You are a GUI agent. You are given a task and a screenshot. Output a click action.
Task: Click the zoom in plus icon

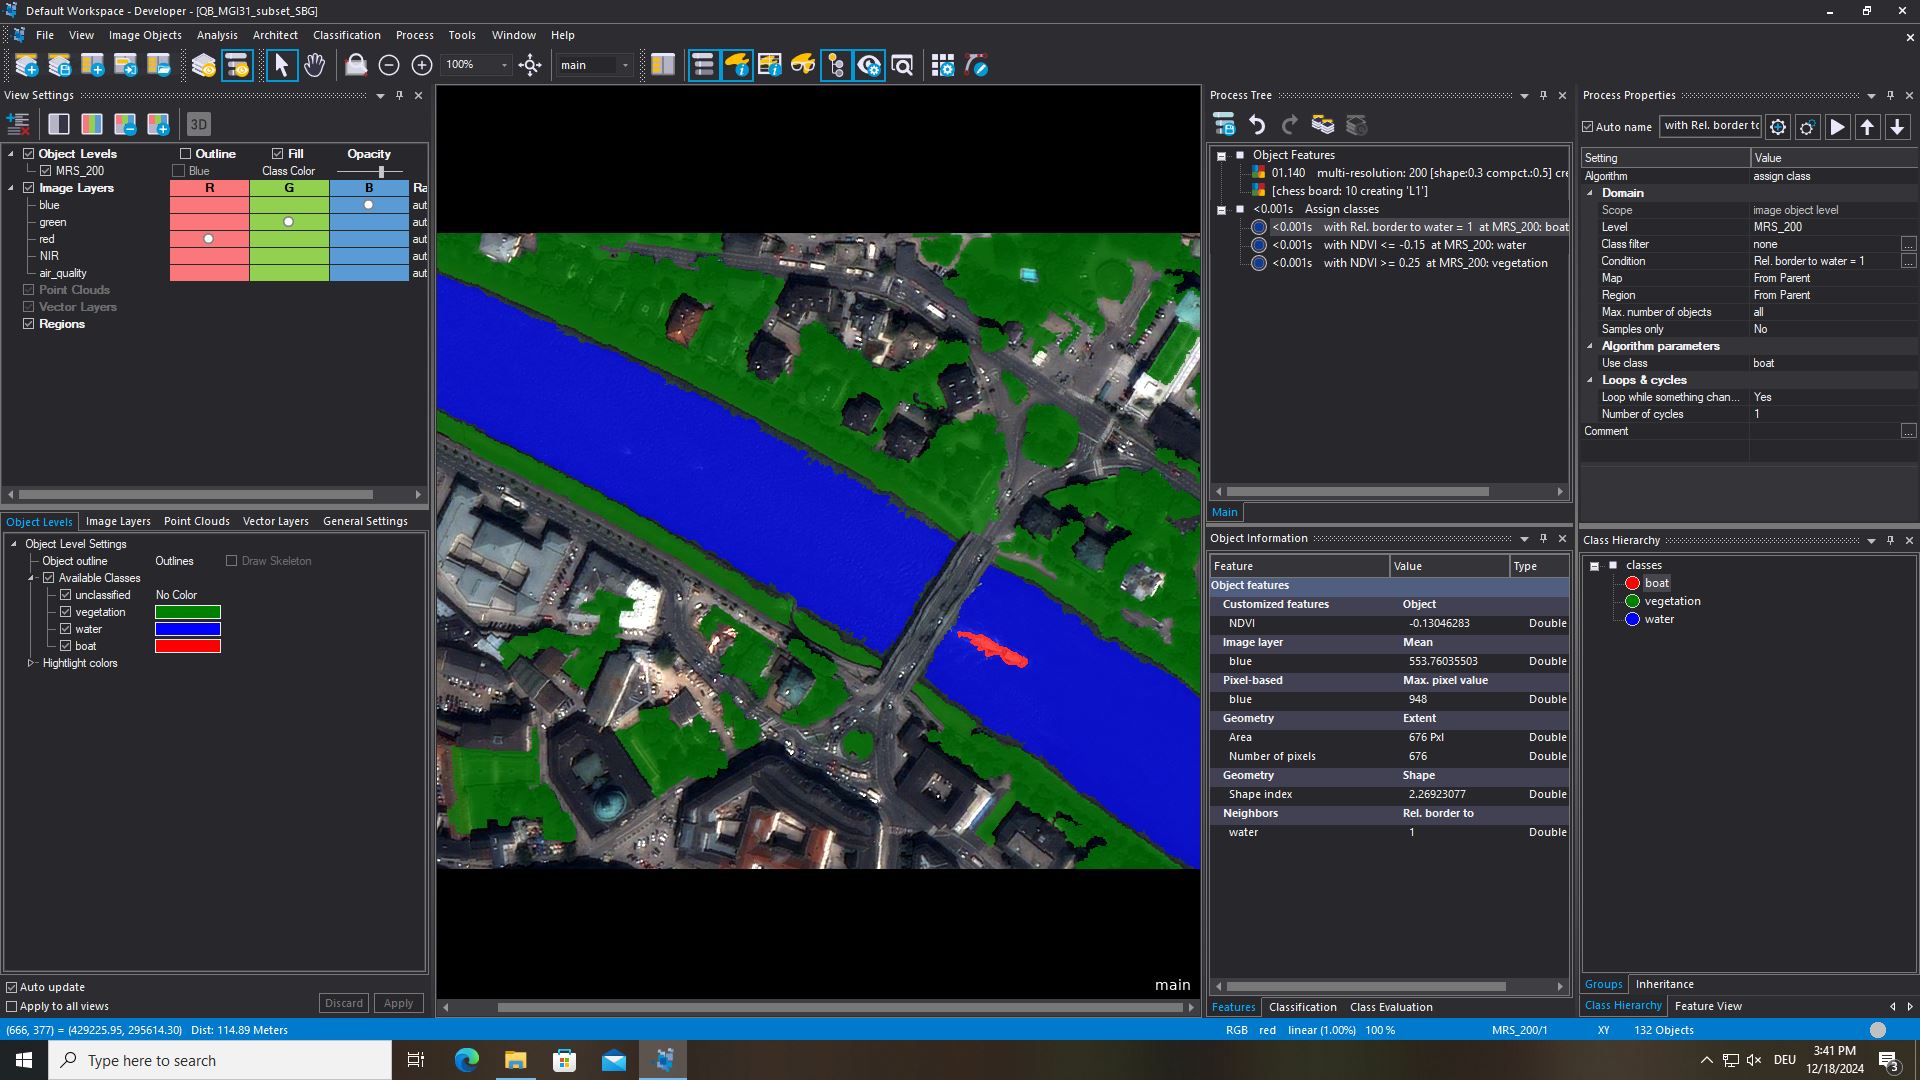422,66
